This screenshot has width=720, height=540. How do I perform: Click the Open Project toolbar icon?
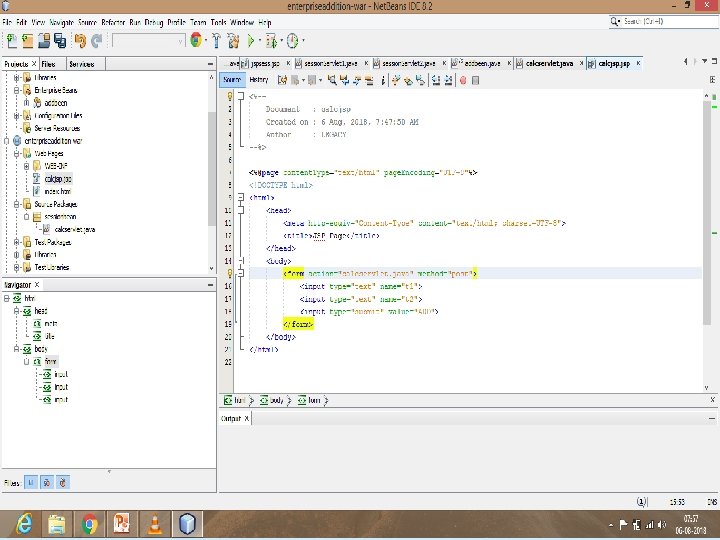click(44, 41)
